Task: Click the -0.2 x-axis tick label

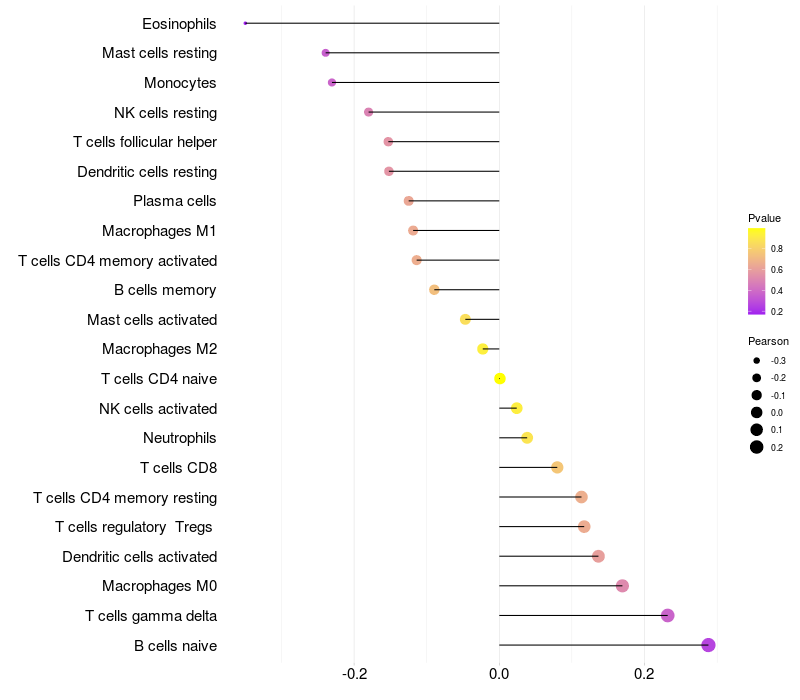Action: click(x=354, y=674)
